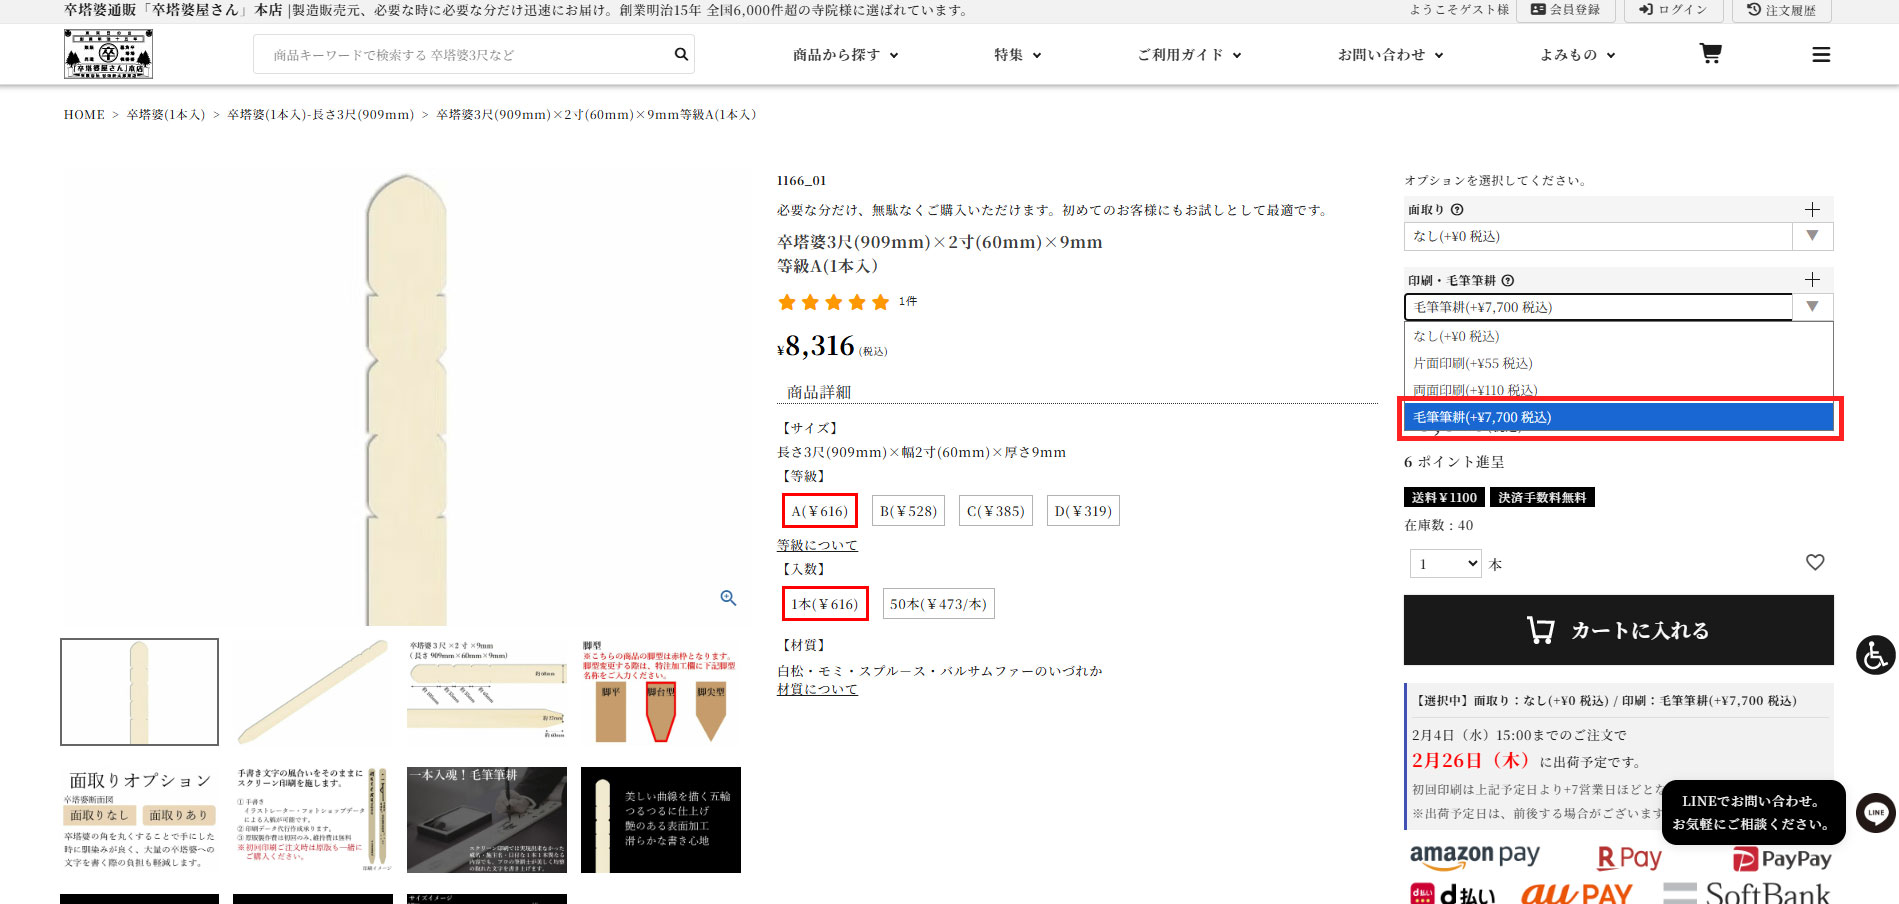Open the 等級について link
Viewport: 1899px width, 904px height.
point(817,545)
